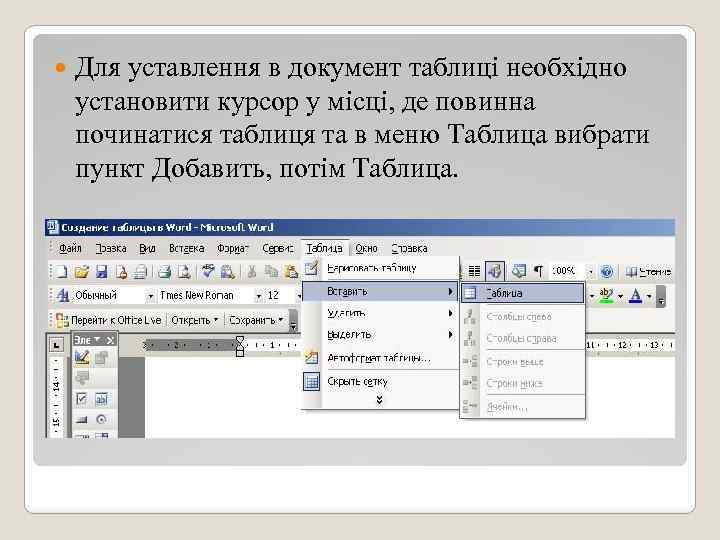Viewport: 720px width, 540px height.
Task: Click the Styles and Formatting AA icon
Action: [x=62, y=295]
